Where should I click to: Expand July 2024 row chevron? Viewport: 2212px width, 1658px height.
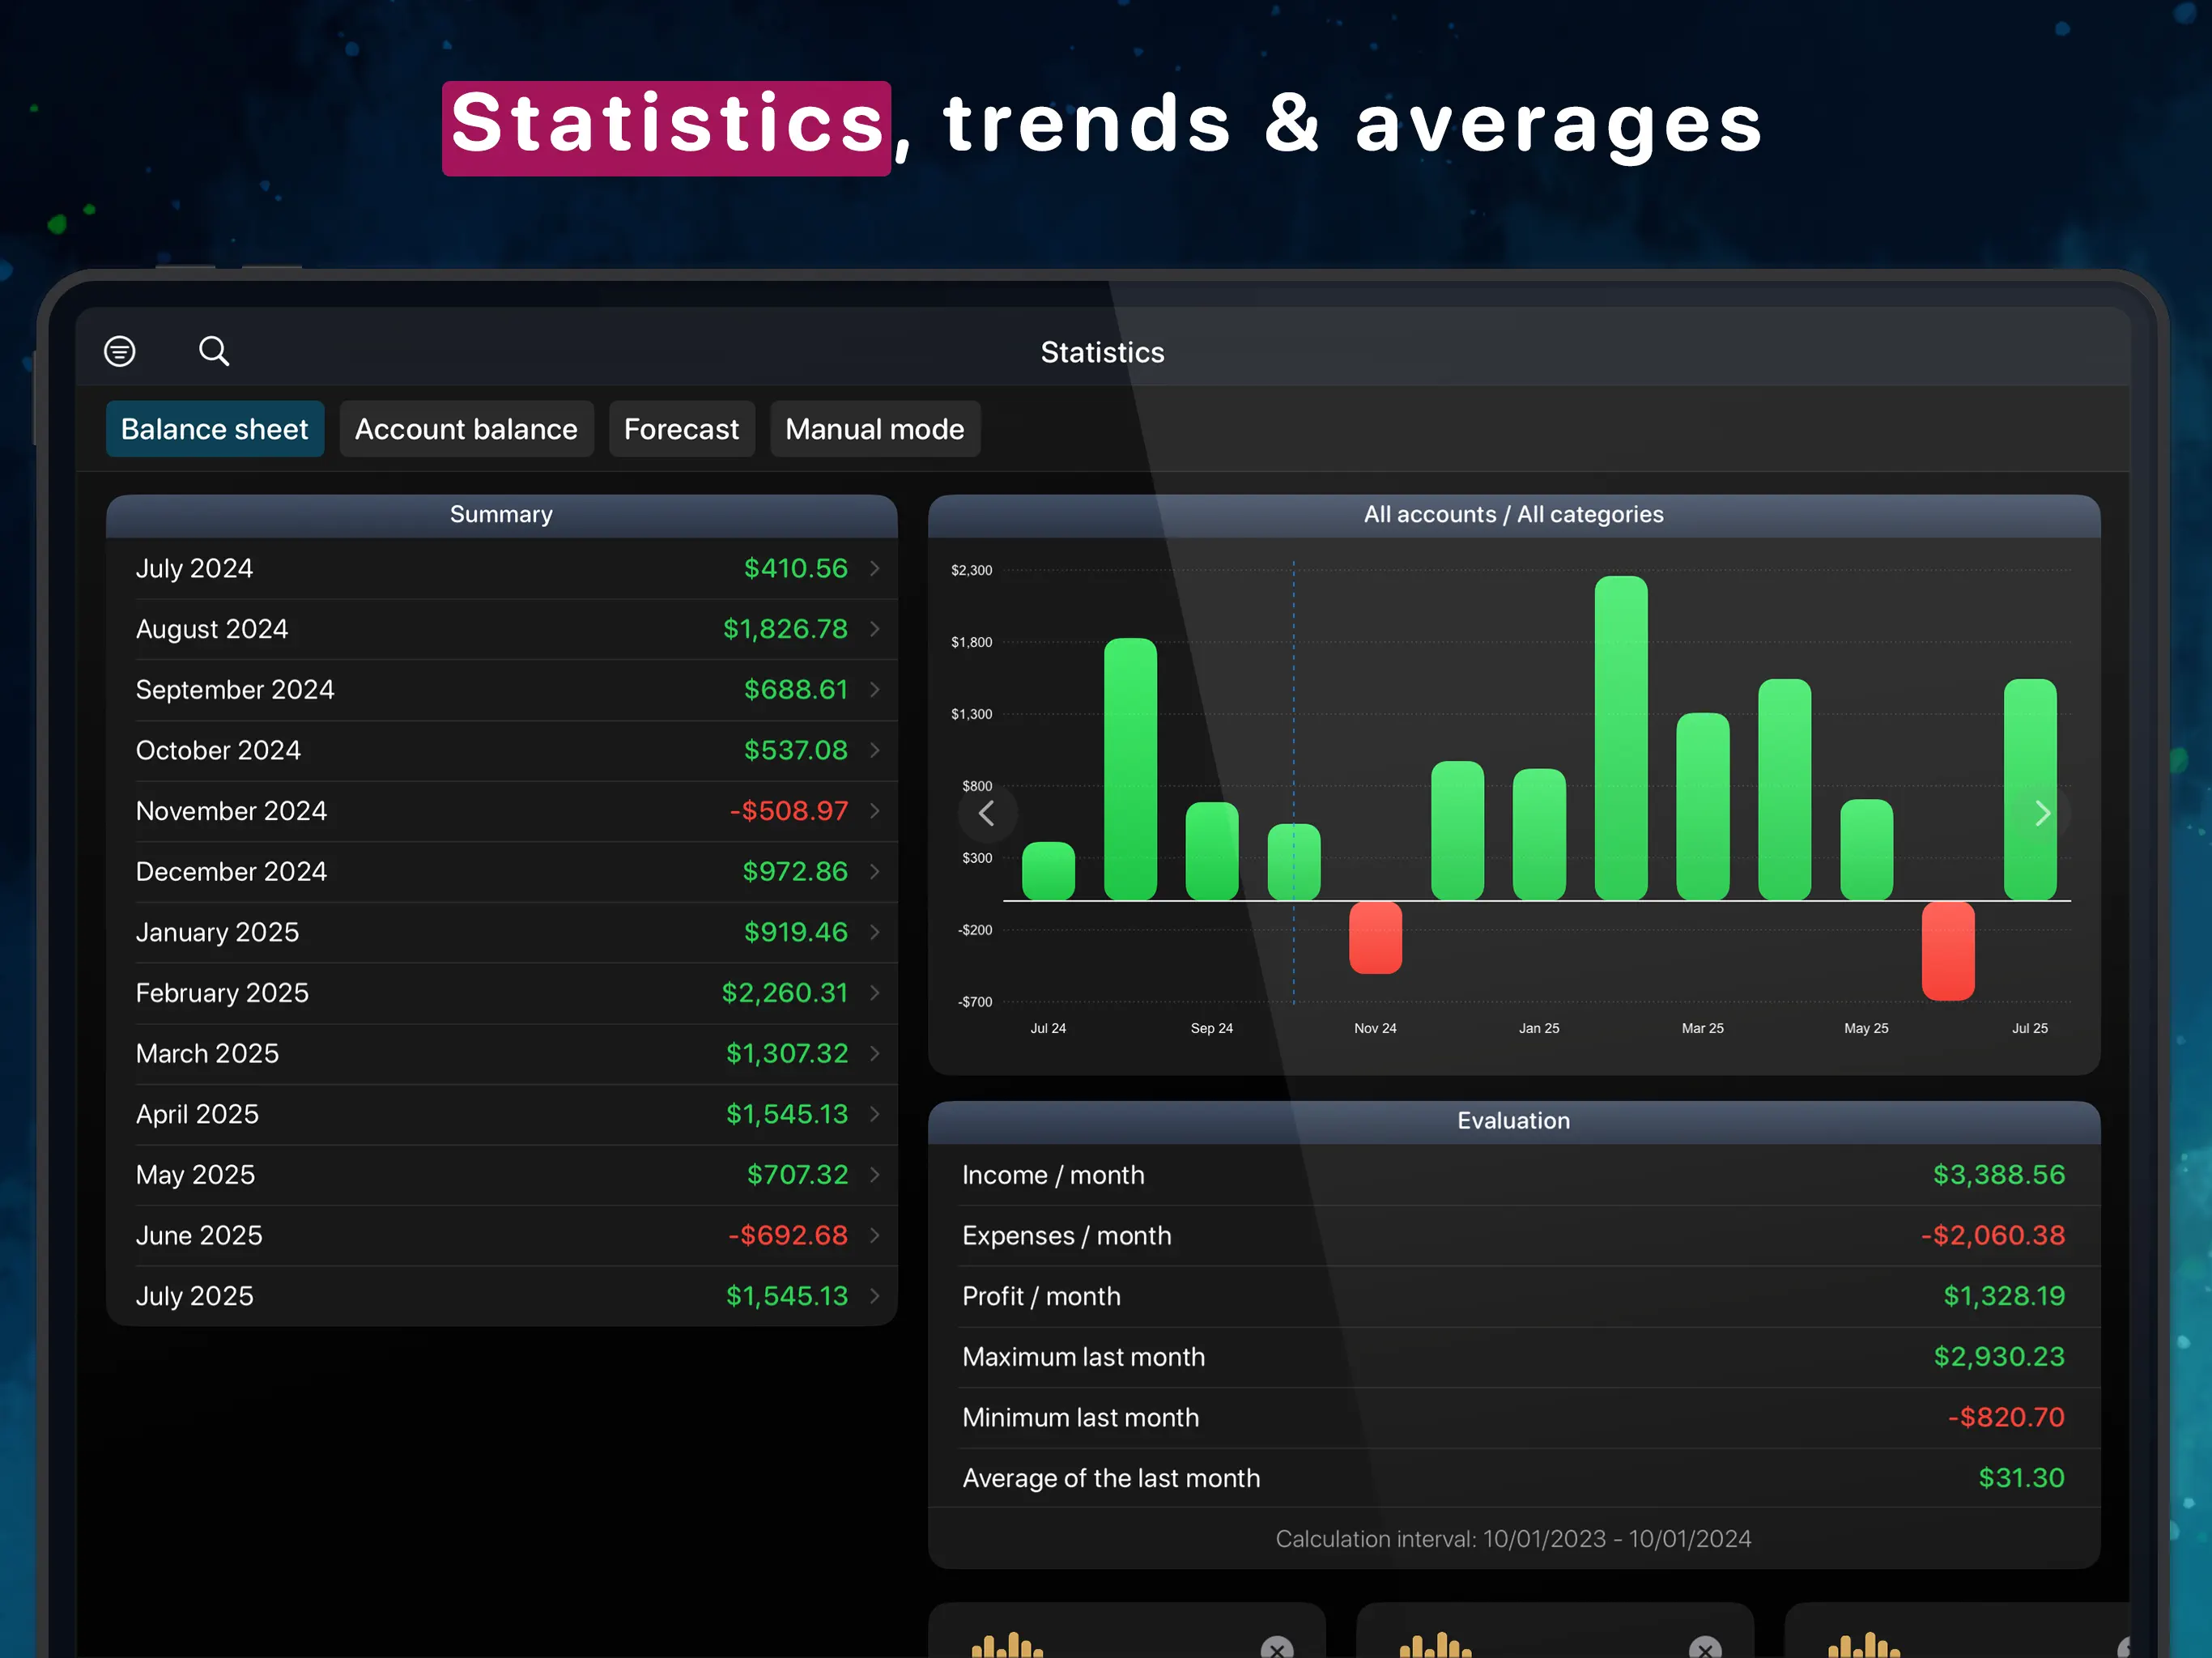click(x=875, y=568)
